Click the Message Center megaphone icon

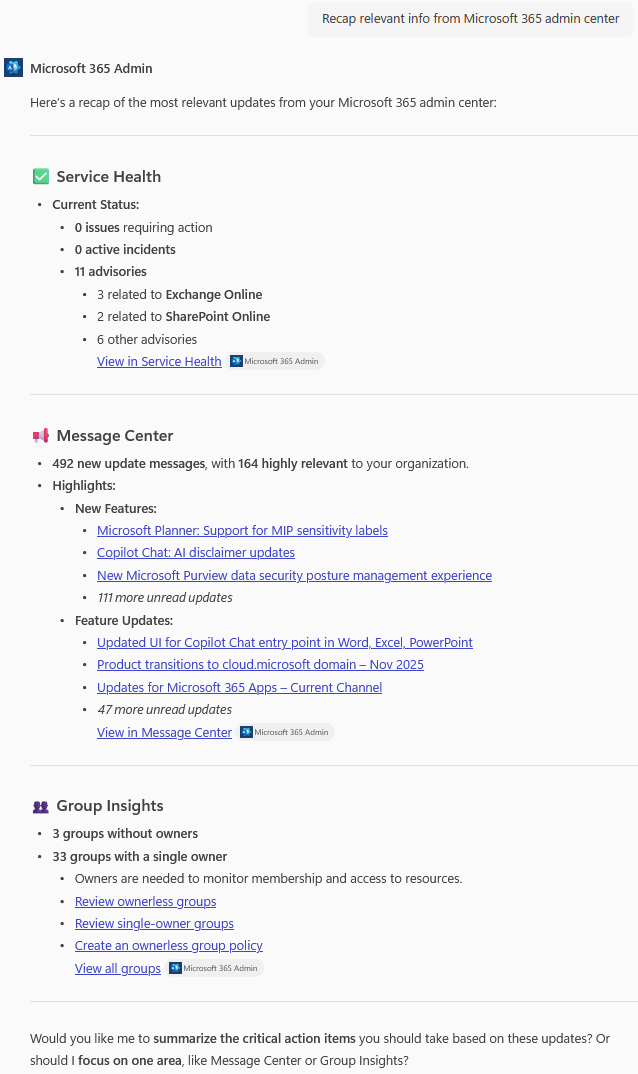[40, 435]
